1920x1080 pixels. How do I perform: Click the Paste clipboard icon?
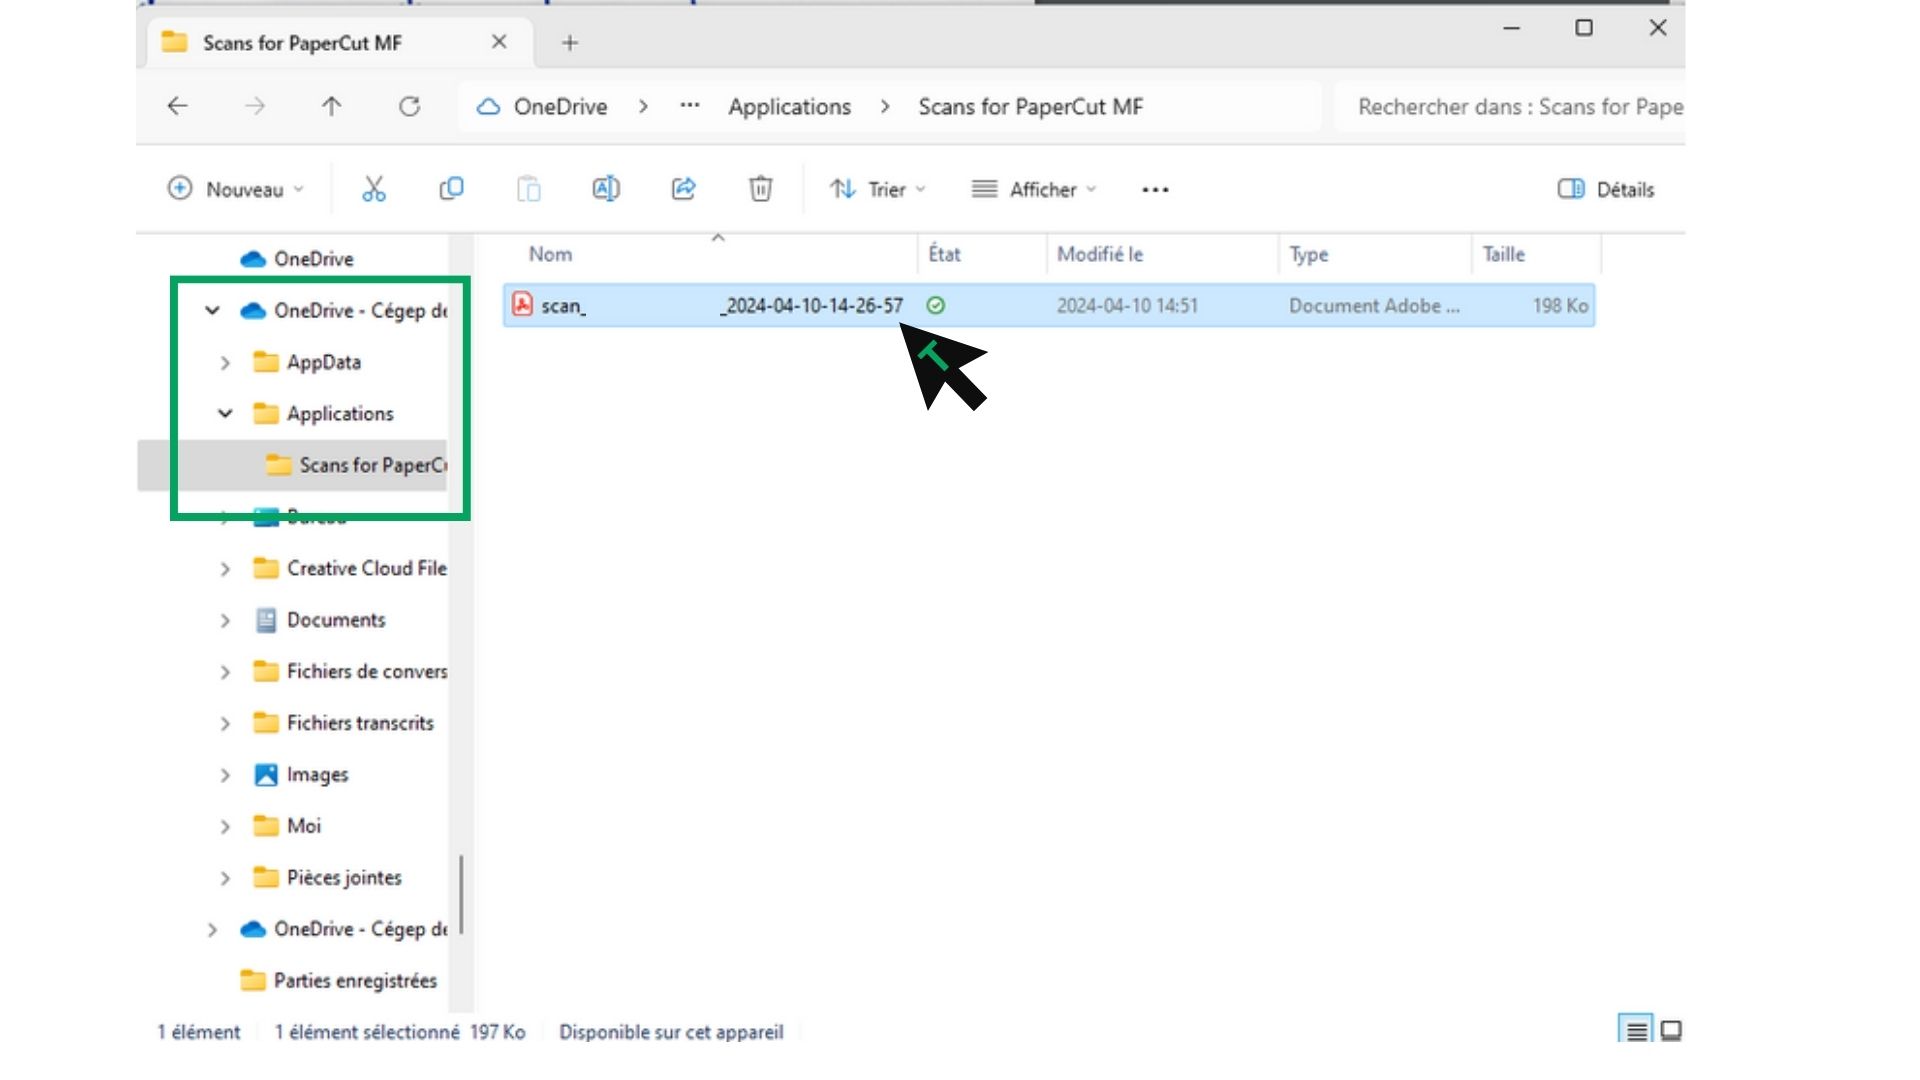[529, 189]
